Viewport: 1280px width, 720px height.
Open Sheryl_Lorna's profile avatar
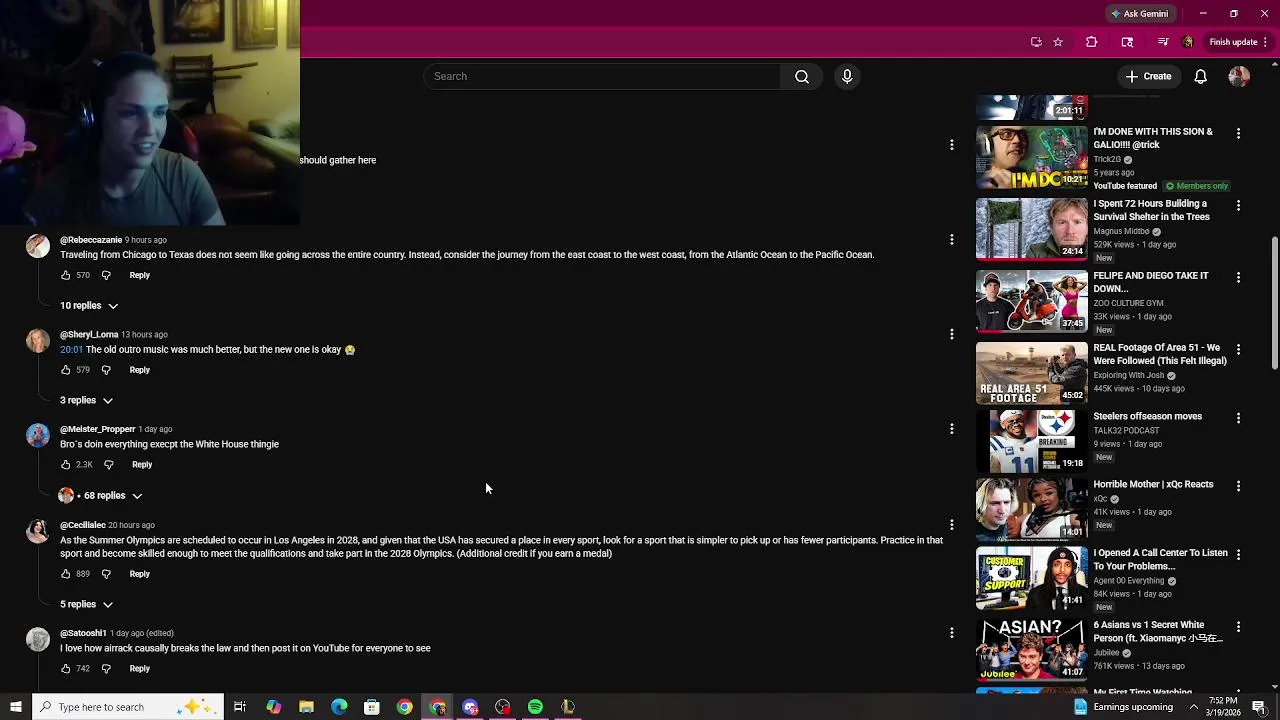click(38, 341)
